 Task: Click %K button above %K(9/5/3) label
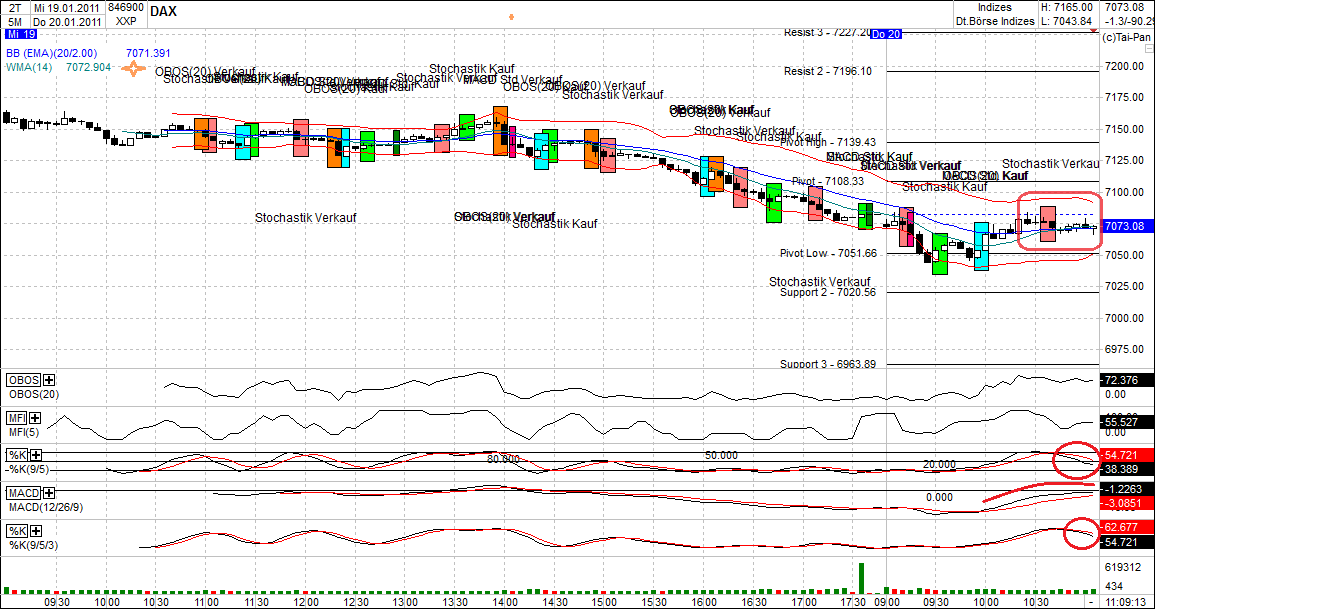16,531
